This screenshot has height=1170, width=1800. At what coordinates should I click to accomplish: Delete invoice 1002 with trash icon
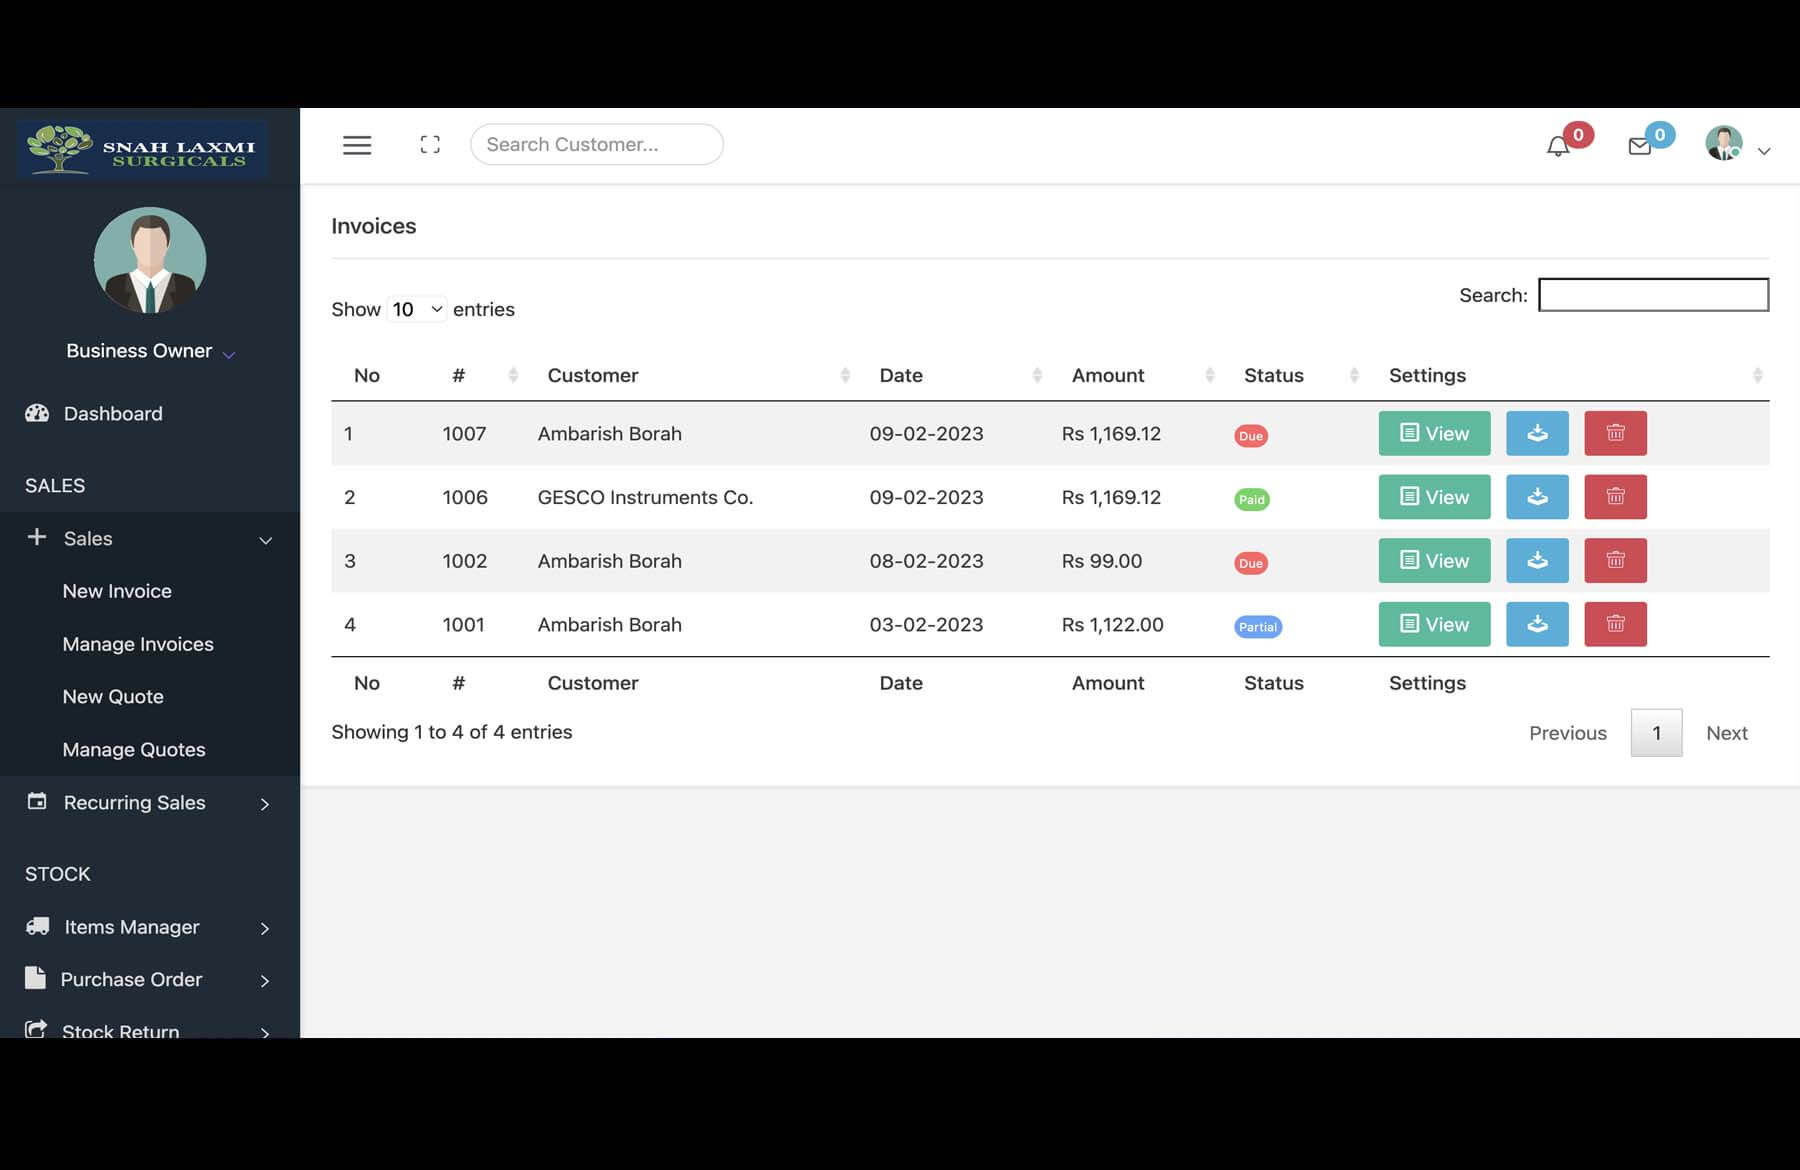click(1615, 560)
